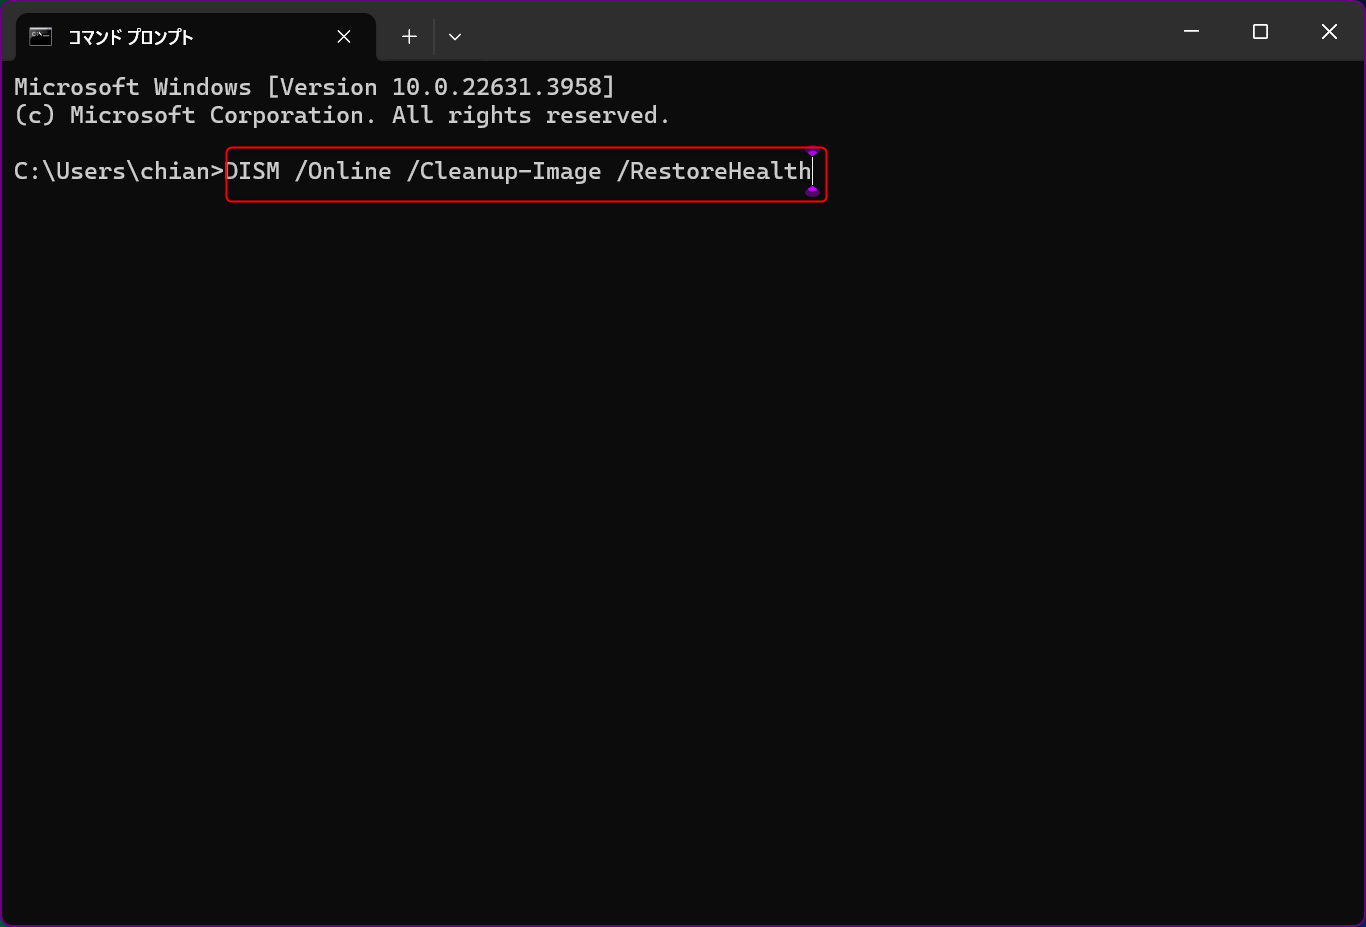Click the DISM word in the command
Screen dimensions: 1366x927
point(253,171)
